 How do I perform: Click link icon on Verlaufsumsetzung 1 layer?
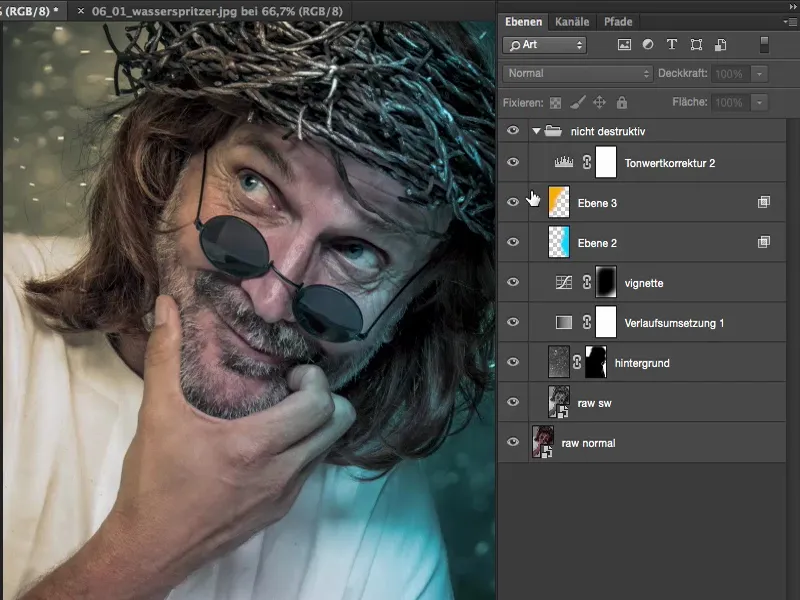(587, 322)
